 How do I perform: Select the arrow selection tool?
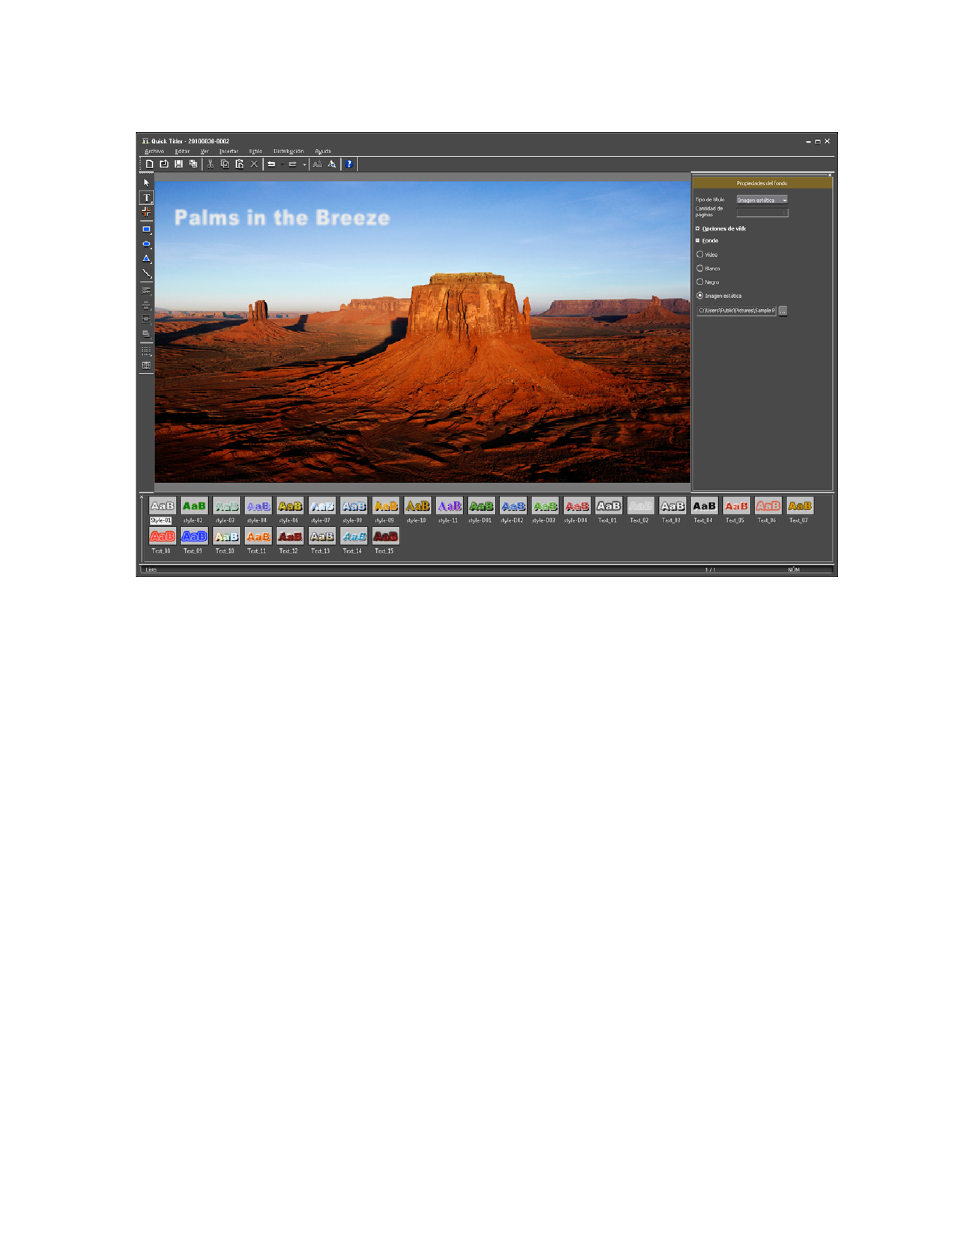tap(146, 183)
